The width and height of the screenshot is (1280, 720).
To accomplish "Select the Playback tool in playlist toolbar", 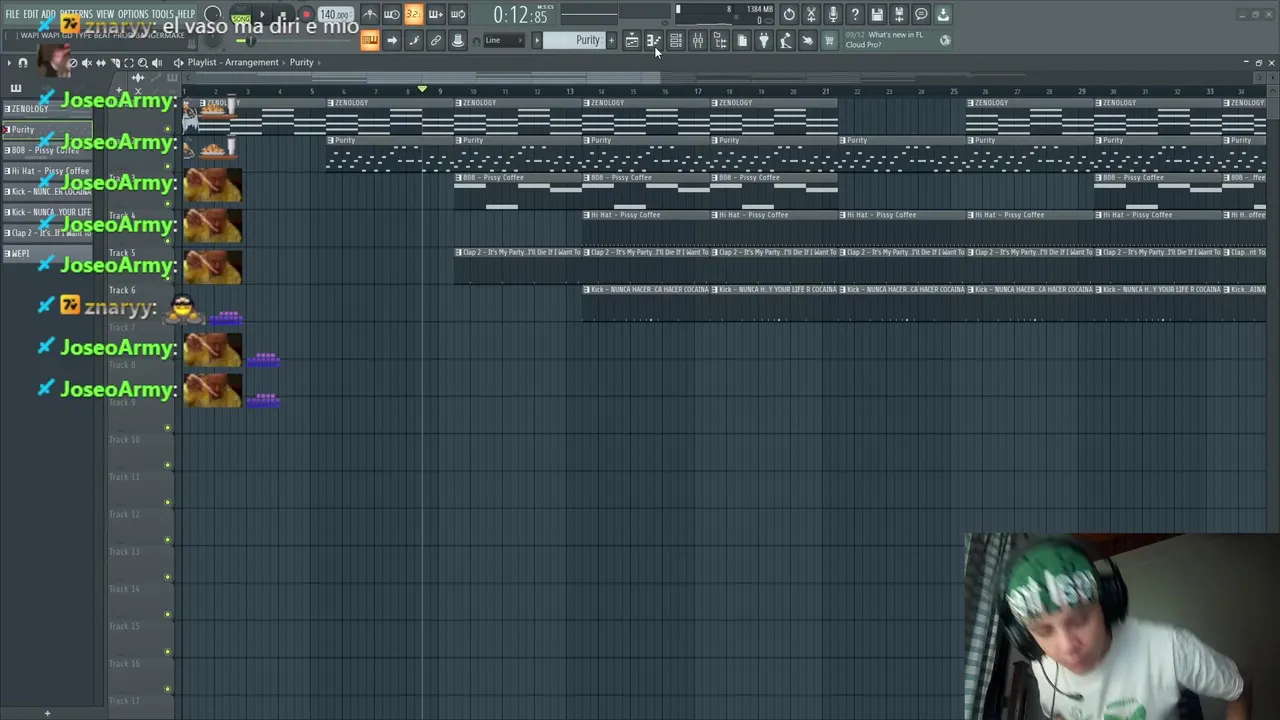I will point(157,62).
